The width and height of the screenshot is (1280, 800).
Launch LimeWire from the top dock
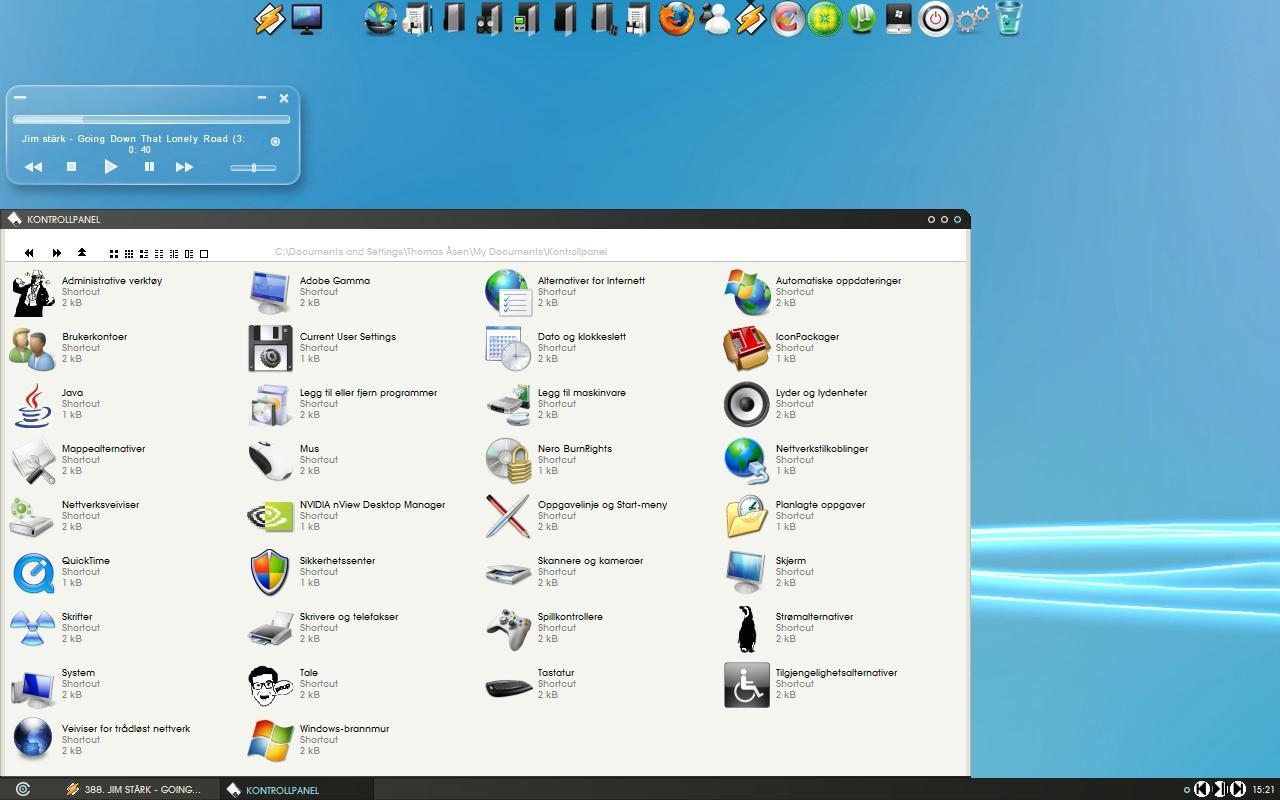(825, 19)
